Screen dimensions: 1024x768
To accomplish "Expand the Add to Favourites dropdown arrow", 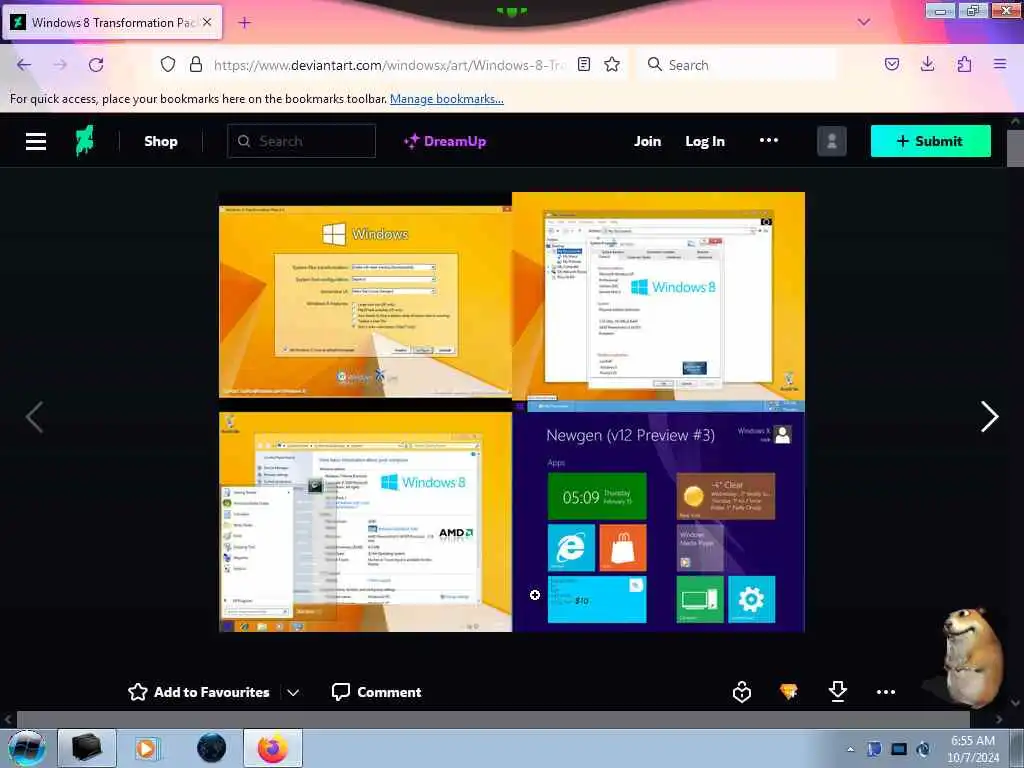I will pos(293,693).
